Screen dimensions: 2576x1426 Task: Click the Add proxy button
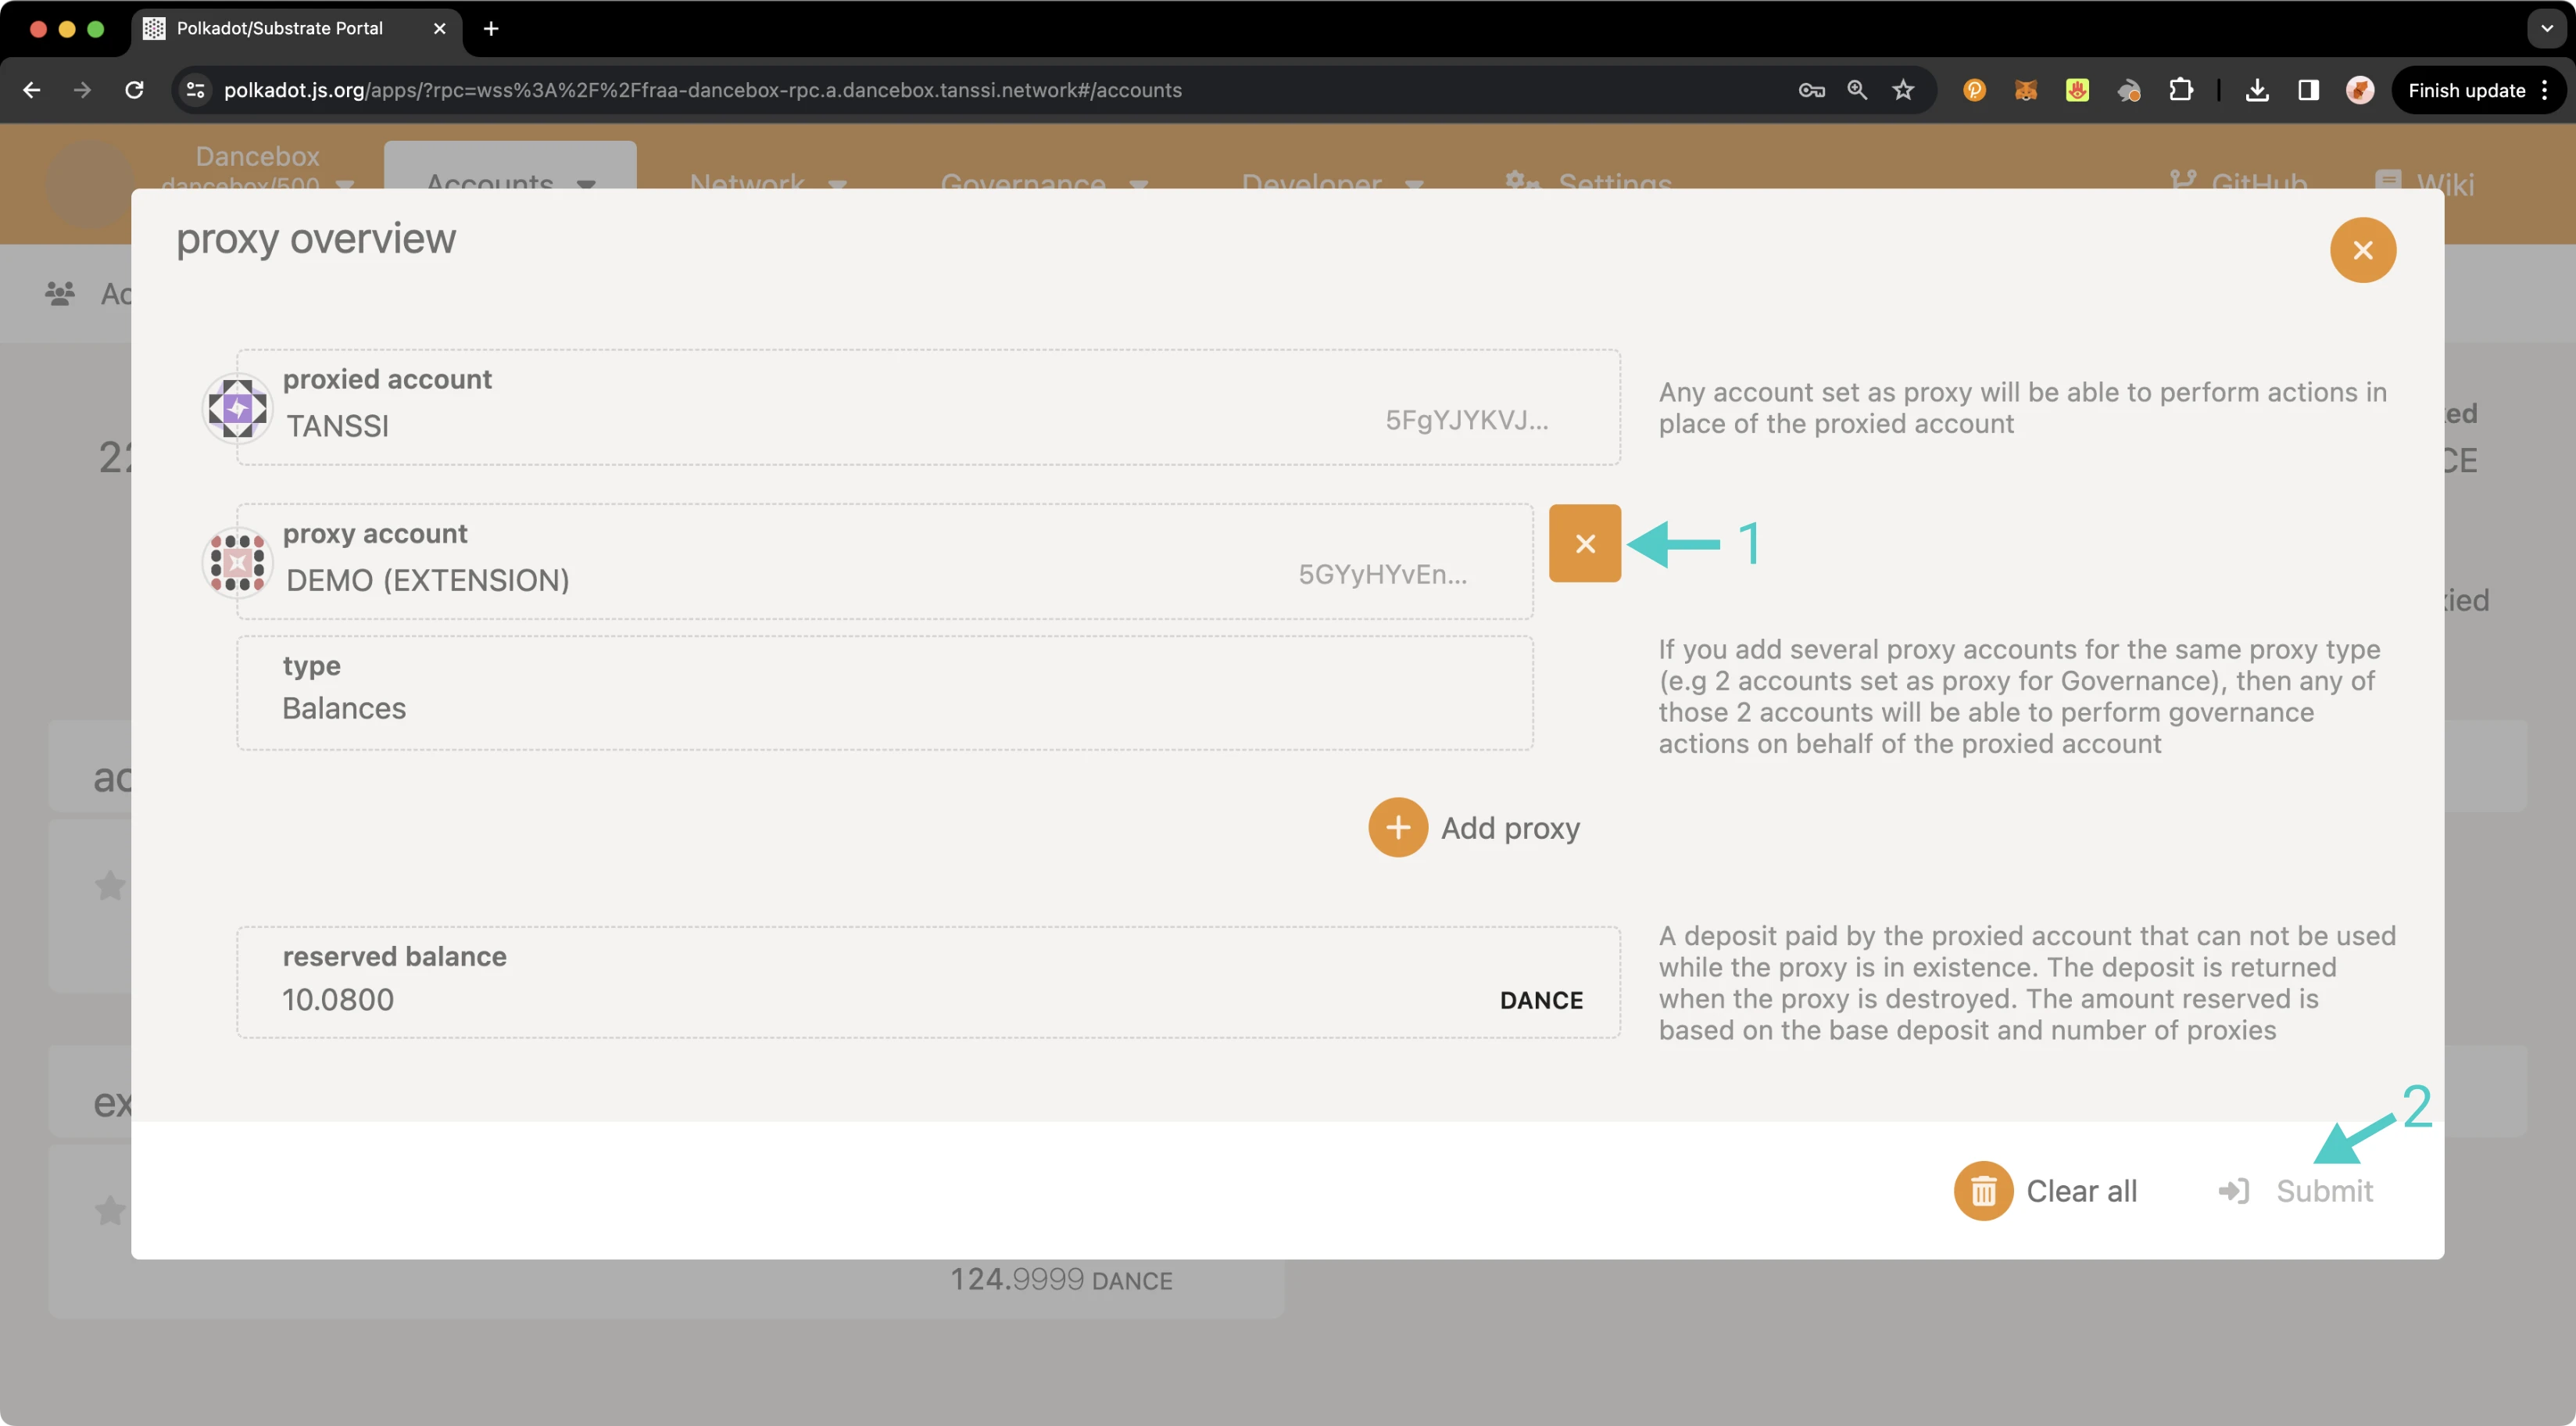coord(1474,827)
